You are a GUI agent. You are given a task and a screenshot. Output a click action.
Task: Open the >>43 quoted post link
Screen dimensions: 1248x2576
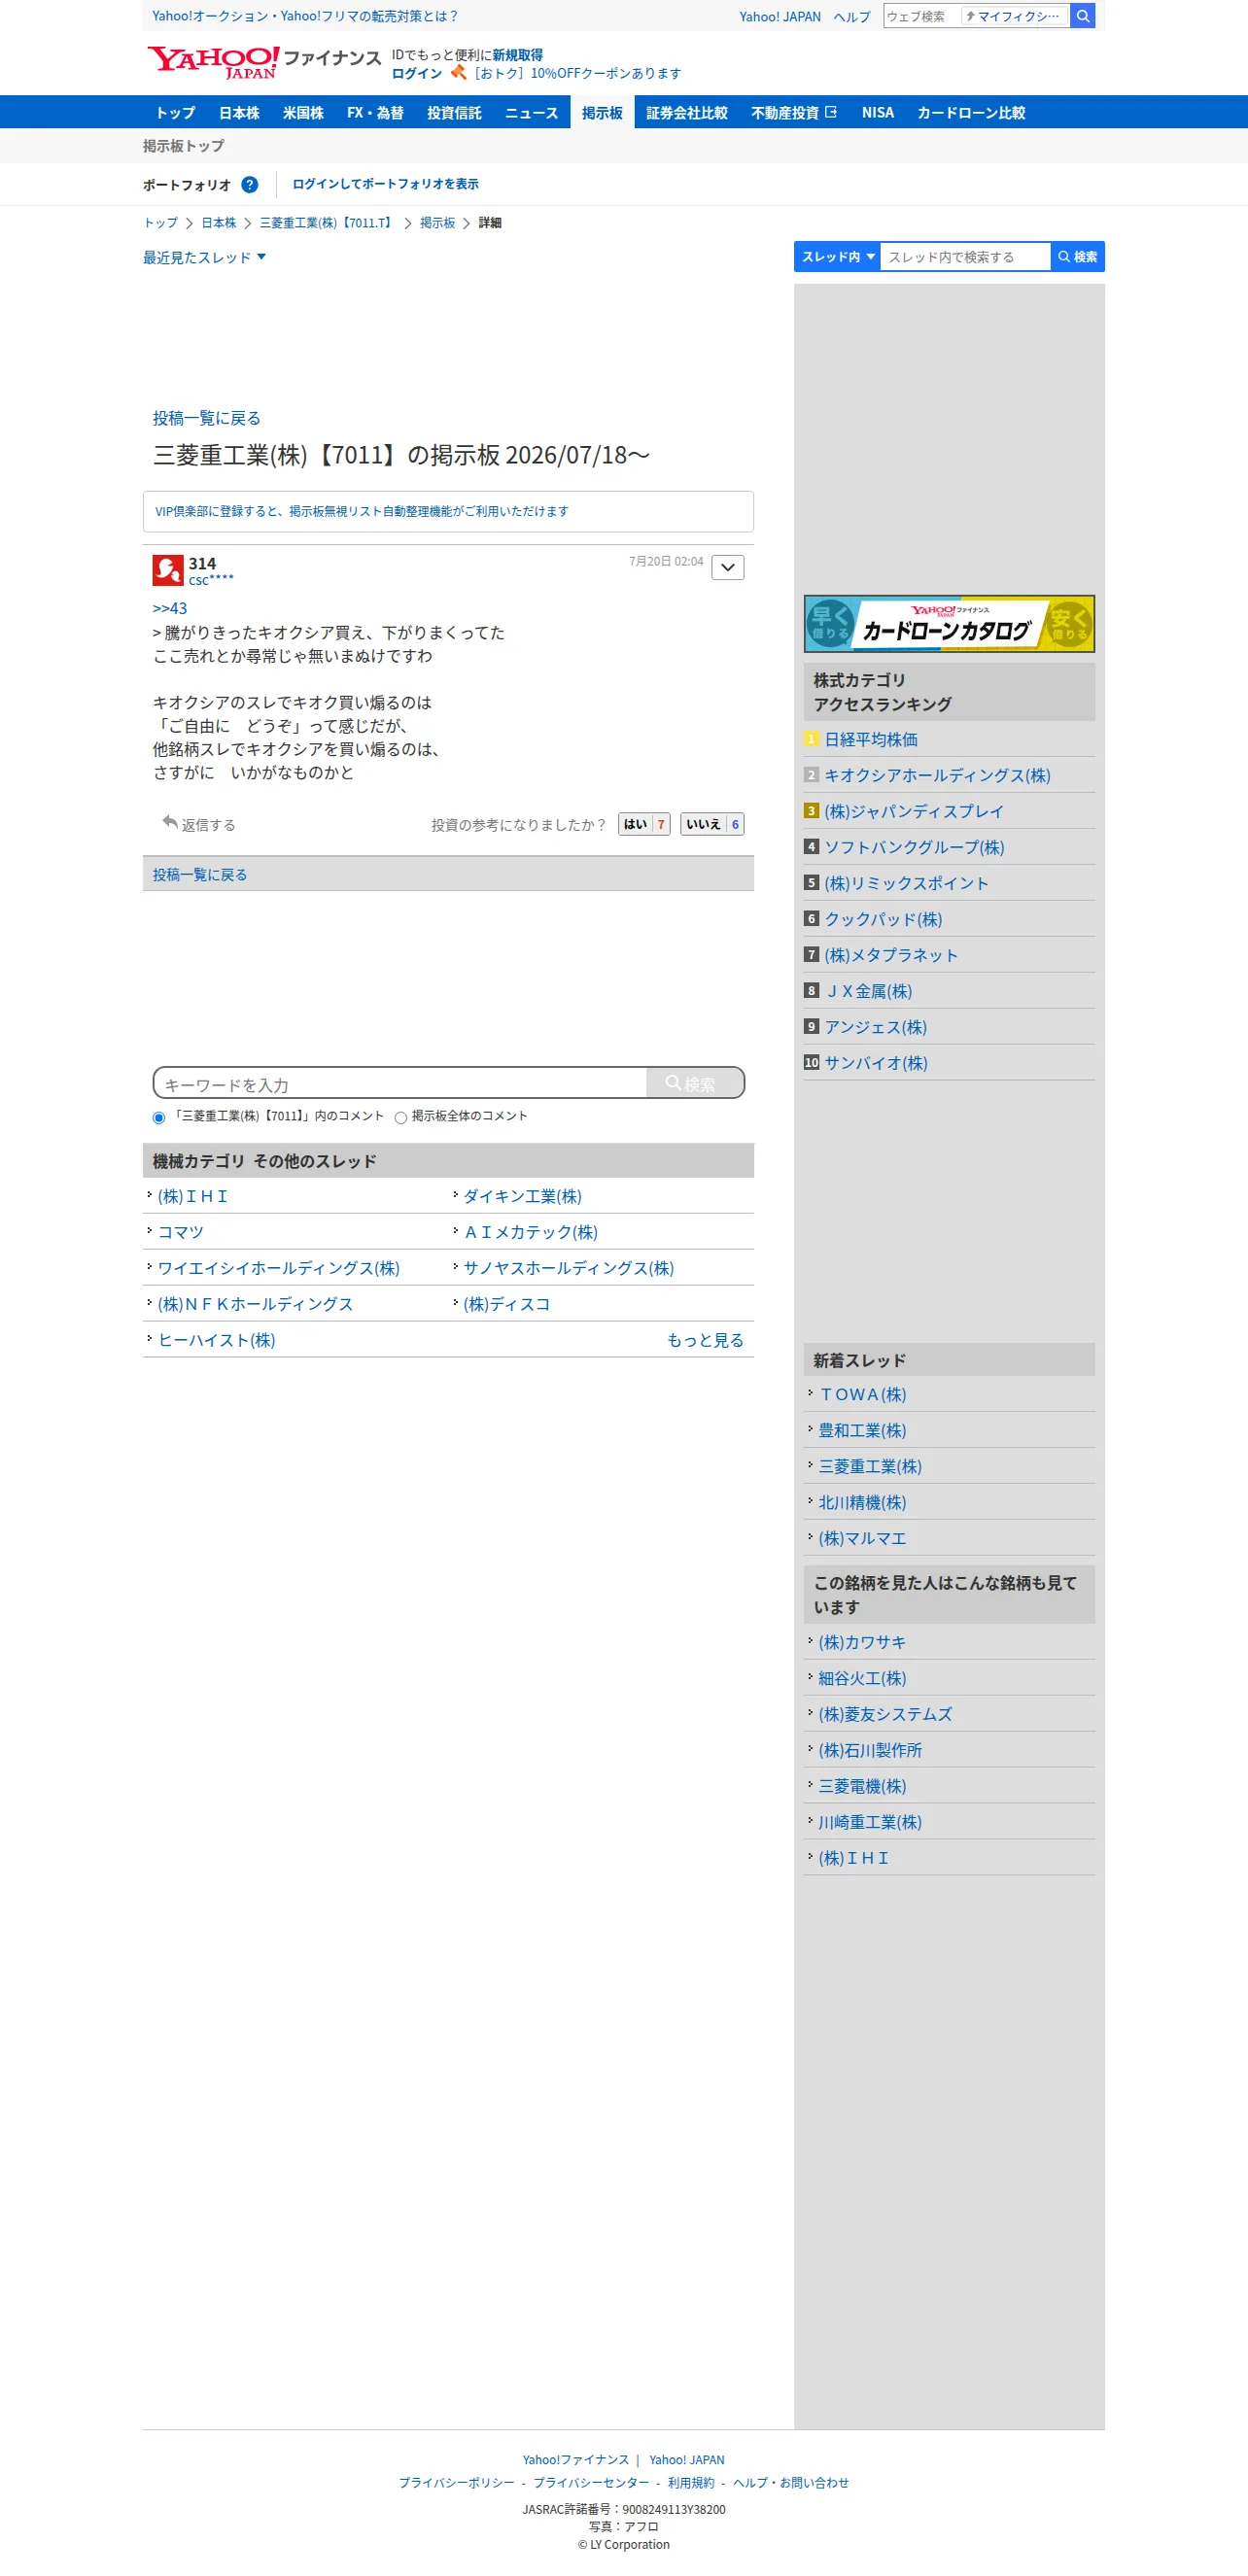pyautogui.click(x=170, y=608)
